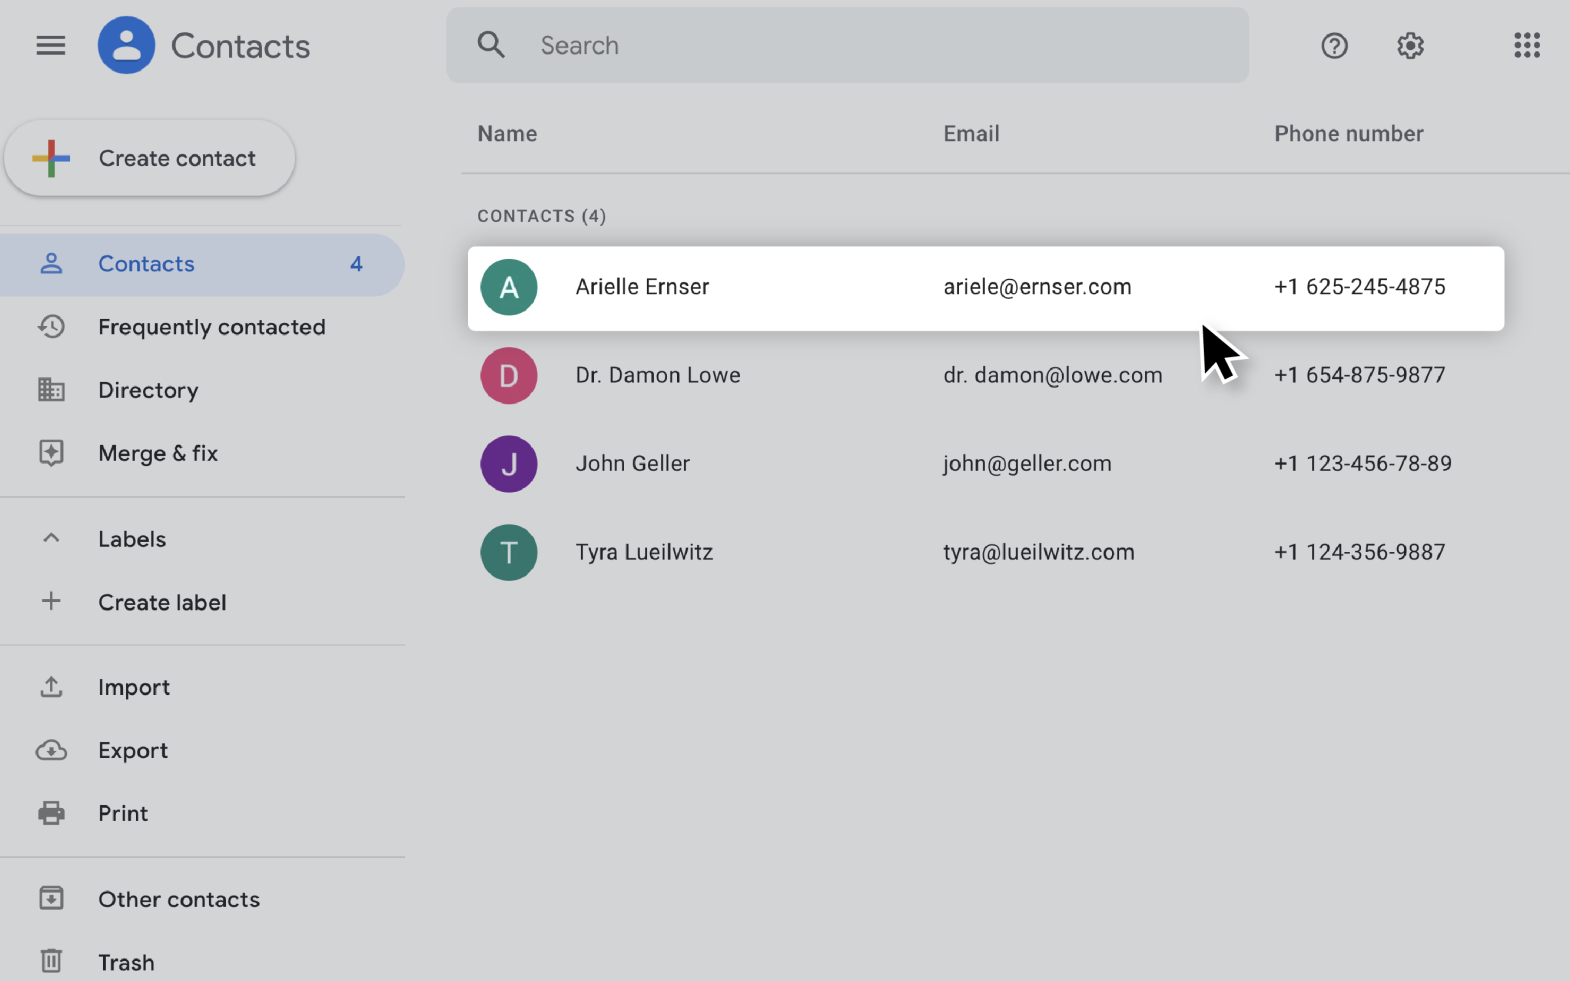Screen dimensions: 1570x981
Task: Click the Print printer icon
Action: click(x=51, y=813)
